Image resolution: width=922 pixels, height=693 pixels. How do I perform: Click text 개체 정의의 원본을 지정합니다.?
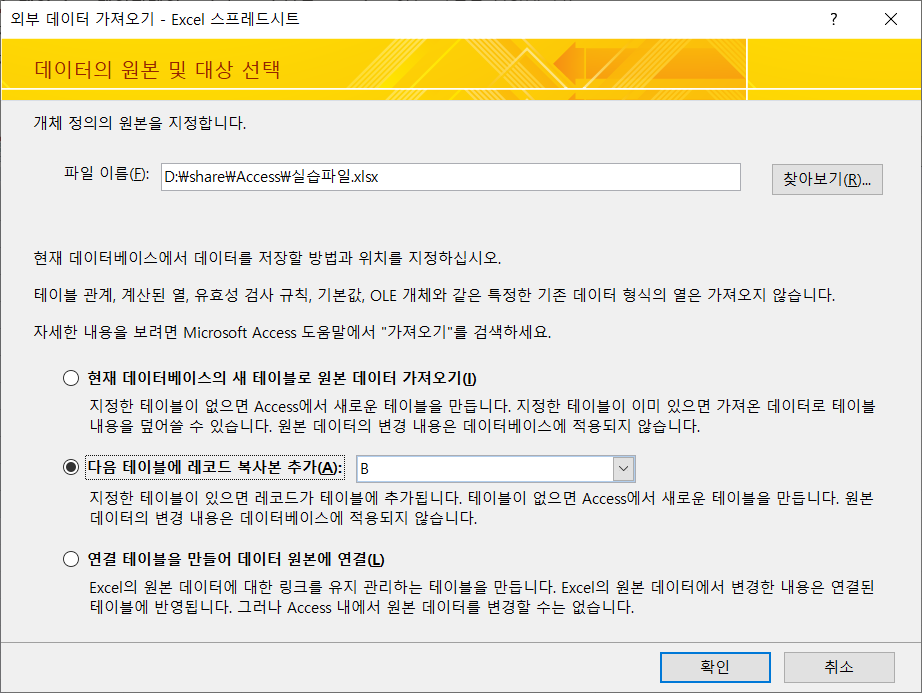pos(140,123)
